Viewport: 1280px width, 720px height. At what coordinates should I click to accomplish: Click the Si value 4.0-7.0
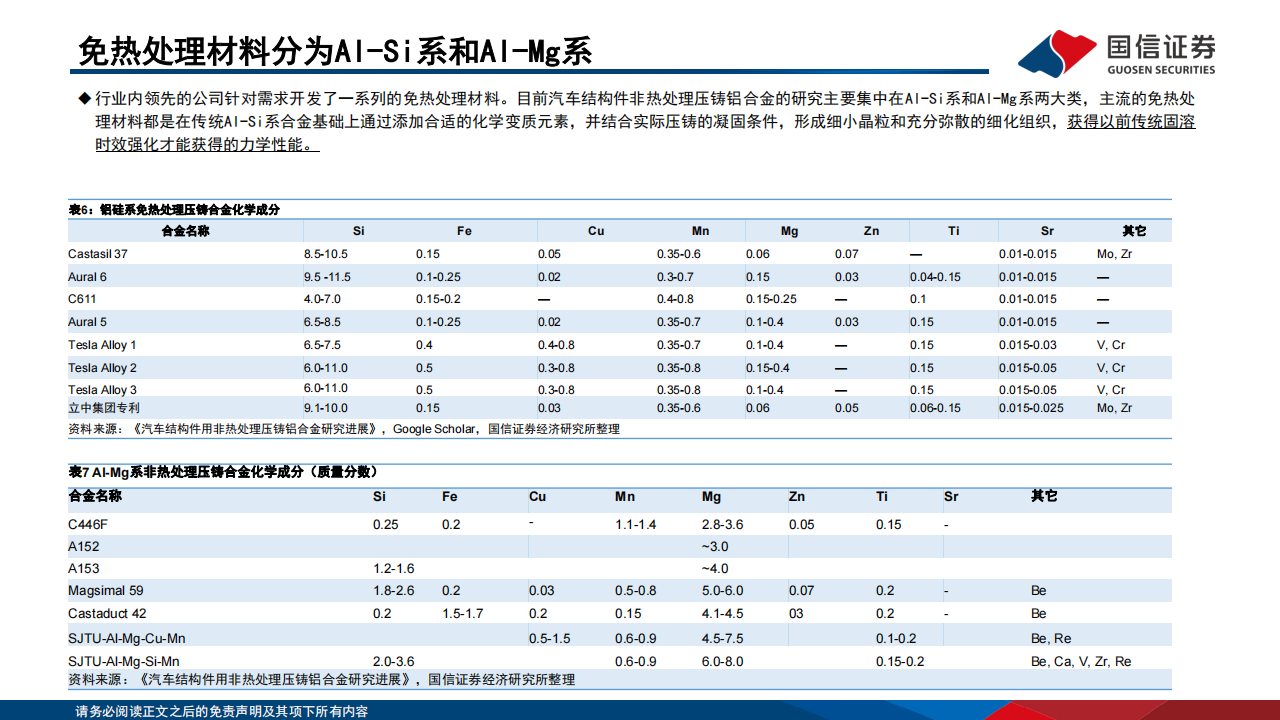pyautogui.click(x=323, y=300)
